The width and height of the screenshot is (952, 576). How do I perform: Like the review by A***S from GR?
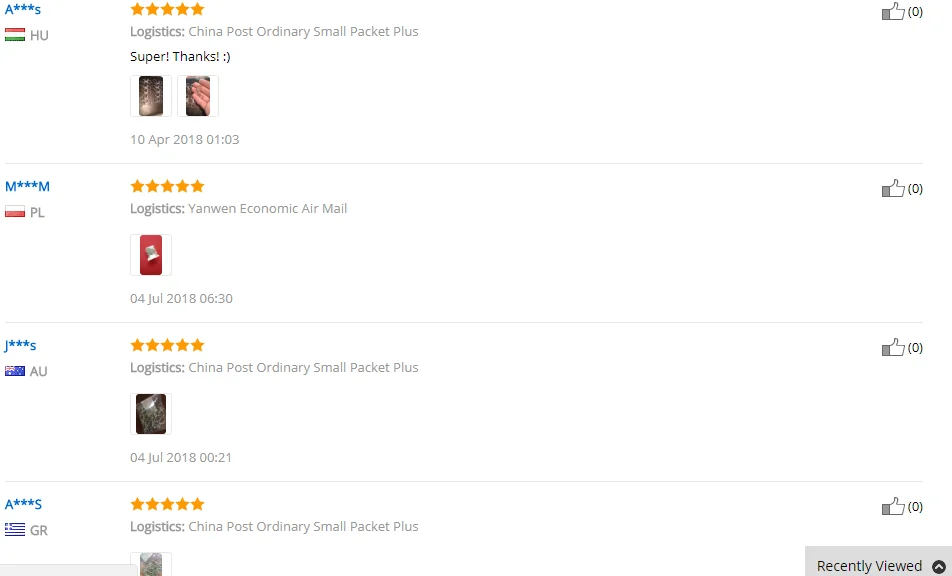pyautogui.click(x=893, y=506)
